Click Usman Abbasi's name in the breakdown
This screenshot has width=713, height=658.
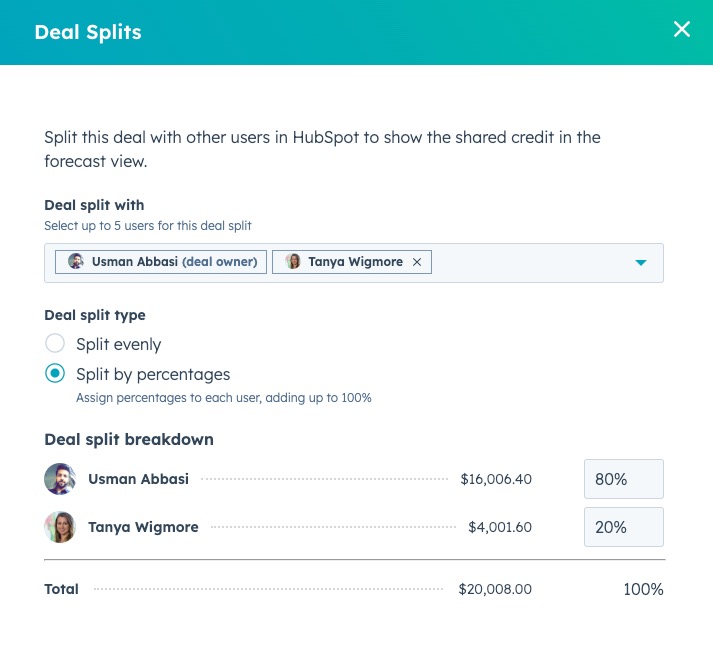tap(138, 479)
